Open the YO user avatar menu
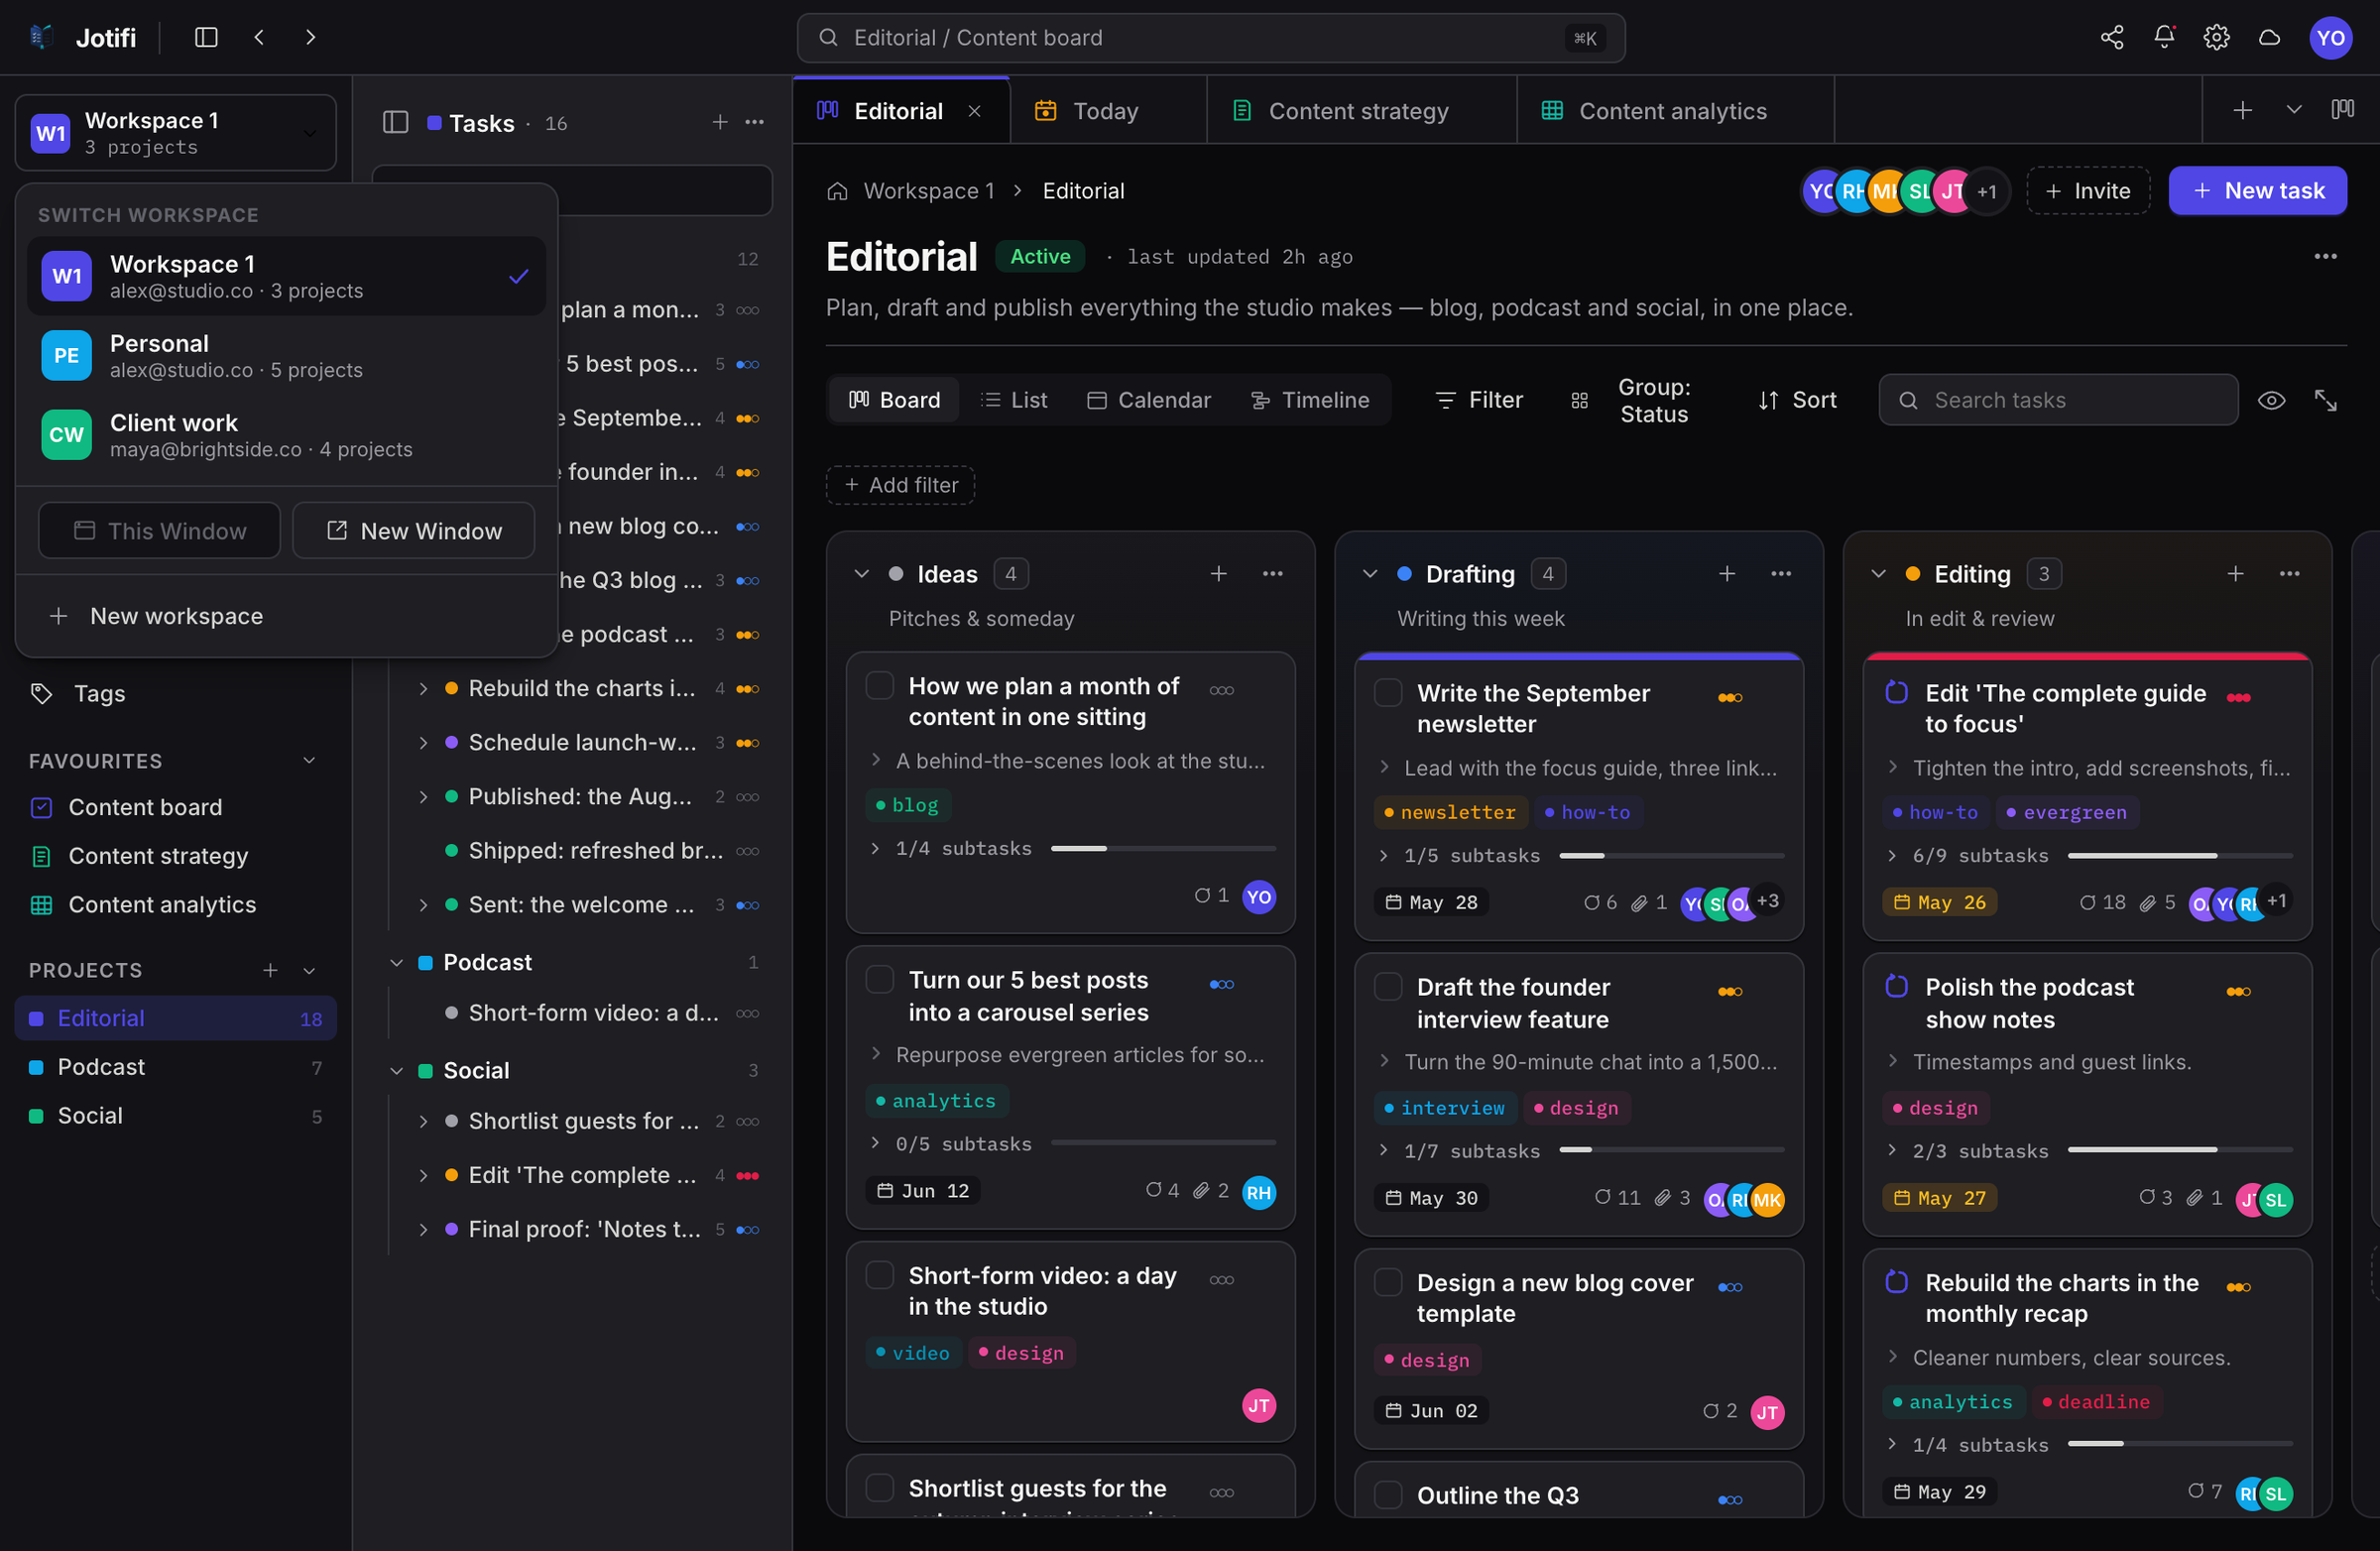 click(2330, 37)
